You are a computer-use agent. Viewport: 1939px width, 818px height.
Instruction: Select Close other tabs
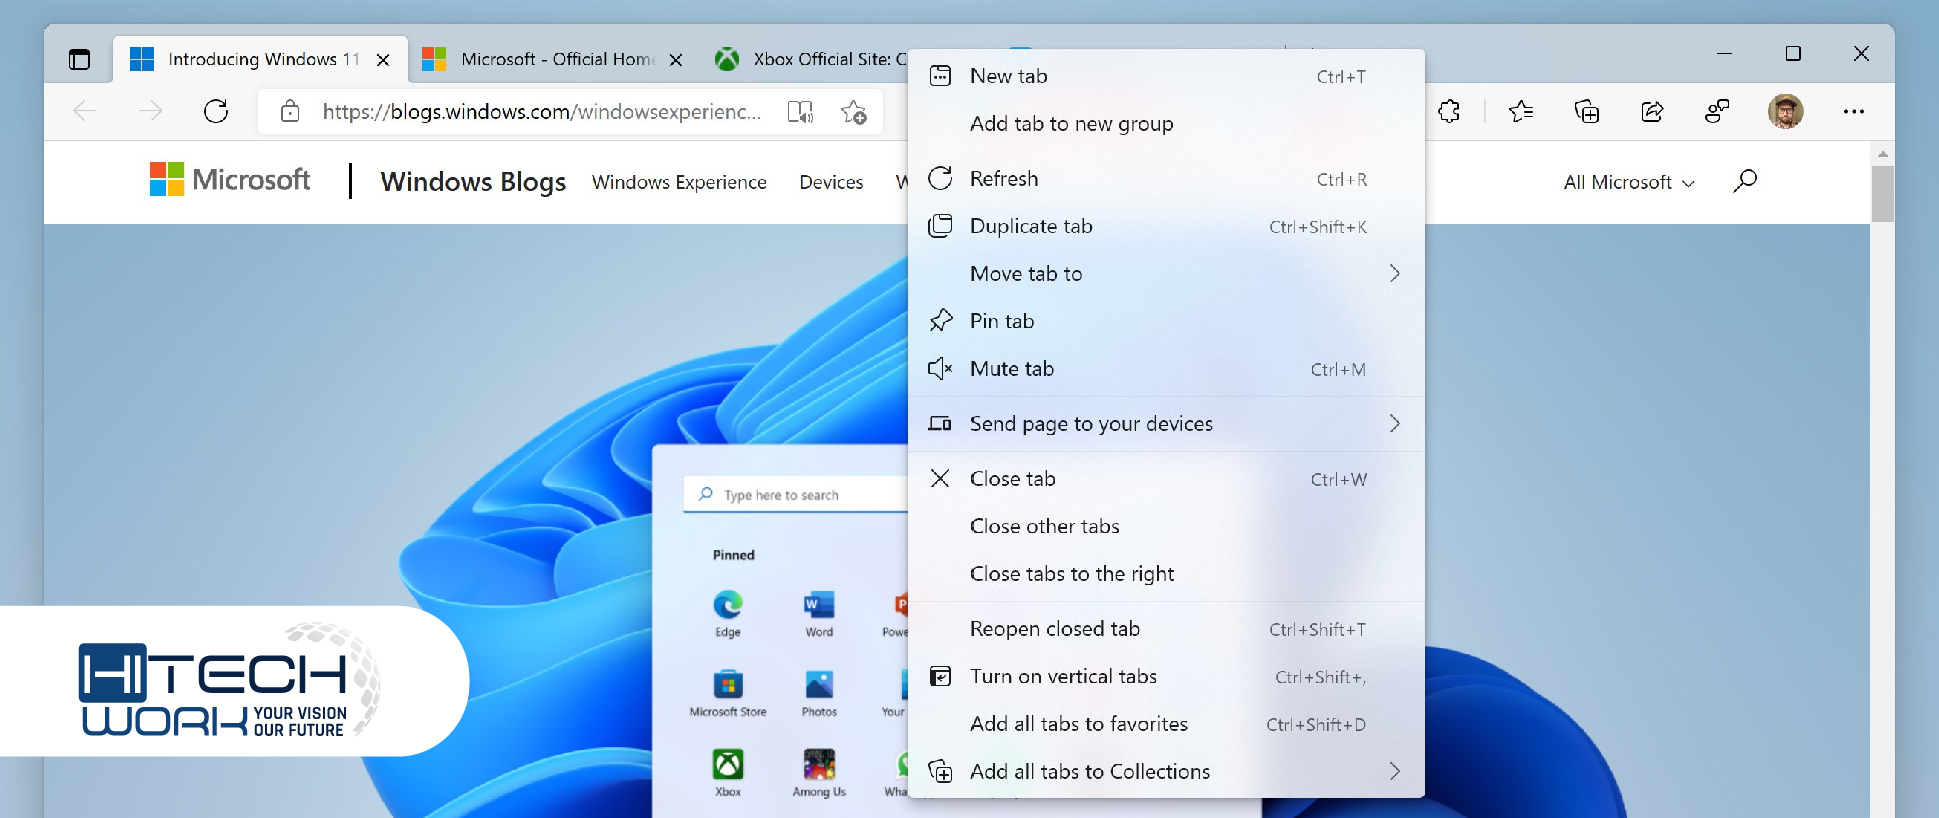click(x=1166, y=526)
